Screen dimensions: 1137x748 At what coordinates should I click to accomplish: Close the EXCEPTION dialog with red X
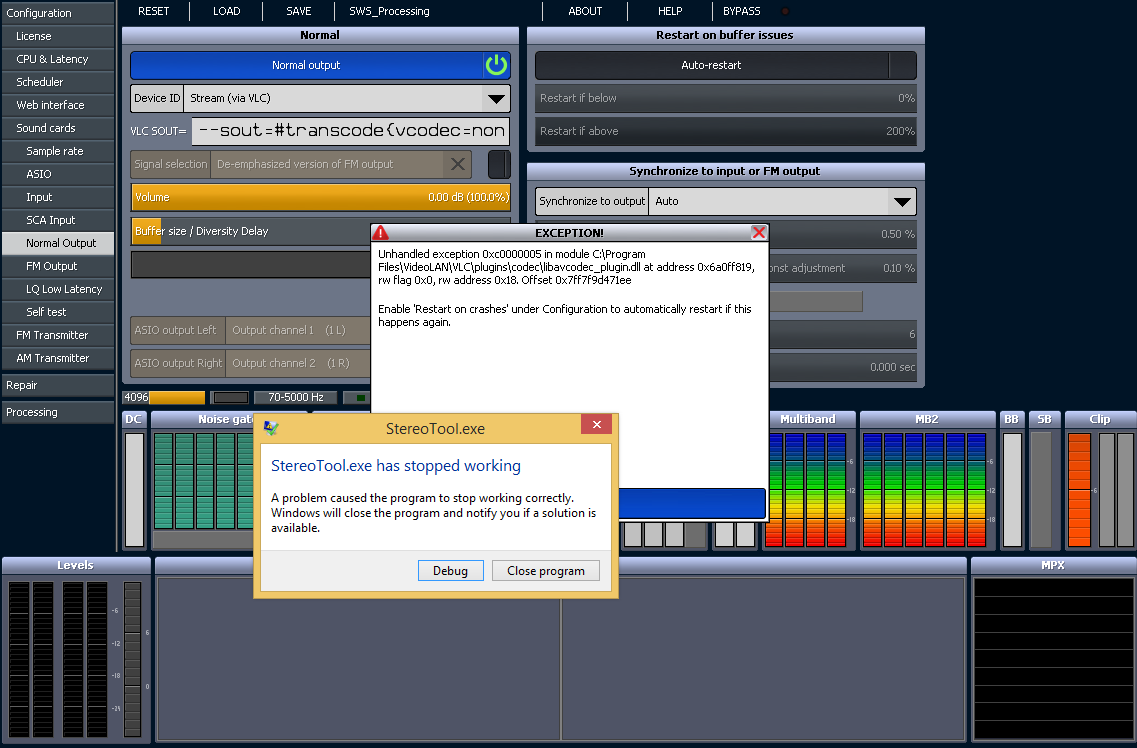[x=758, y=233]
